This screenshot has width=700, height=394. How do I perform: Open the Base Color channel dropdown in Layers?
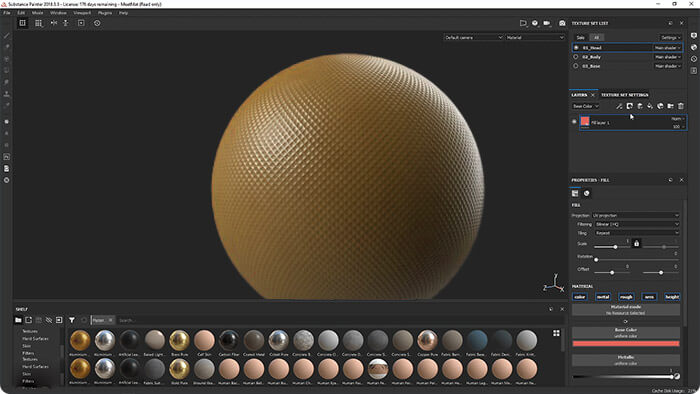585,106
